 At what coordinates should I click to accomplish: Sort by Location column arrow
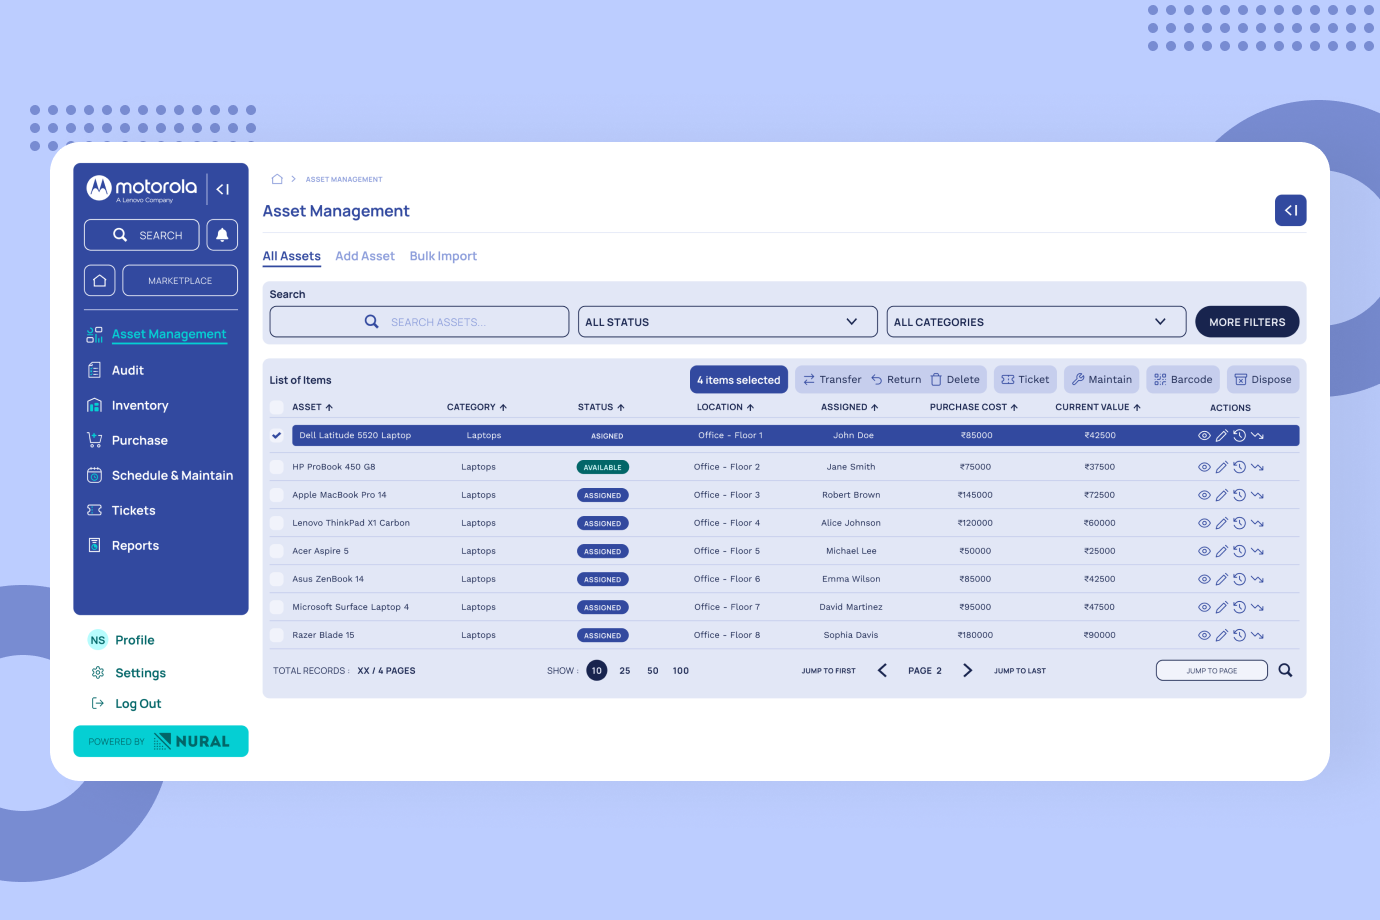pos(750,407)
